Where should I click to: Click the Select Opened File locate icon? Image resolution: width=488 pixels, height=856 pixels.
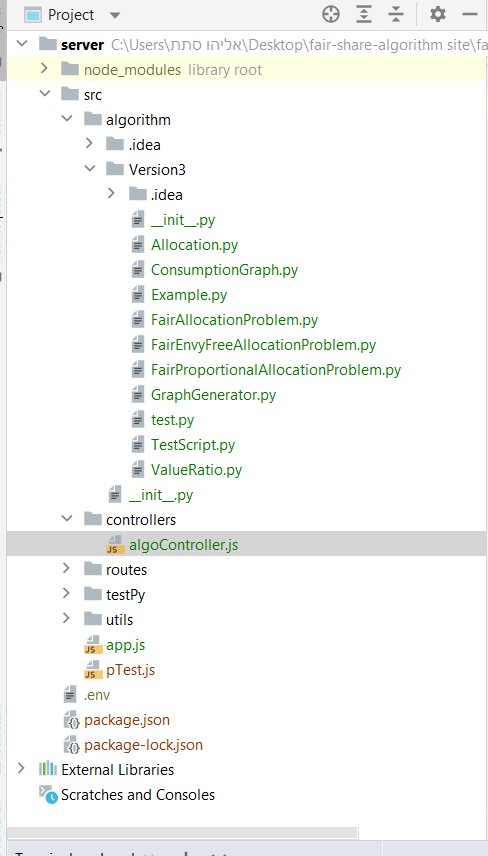[331, 14]
